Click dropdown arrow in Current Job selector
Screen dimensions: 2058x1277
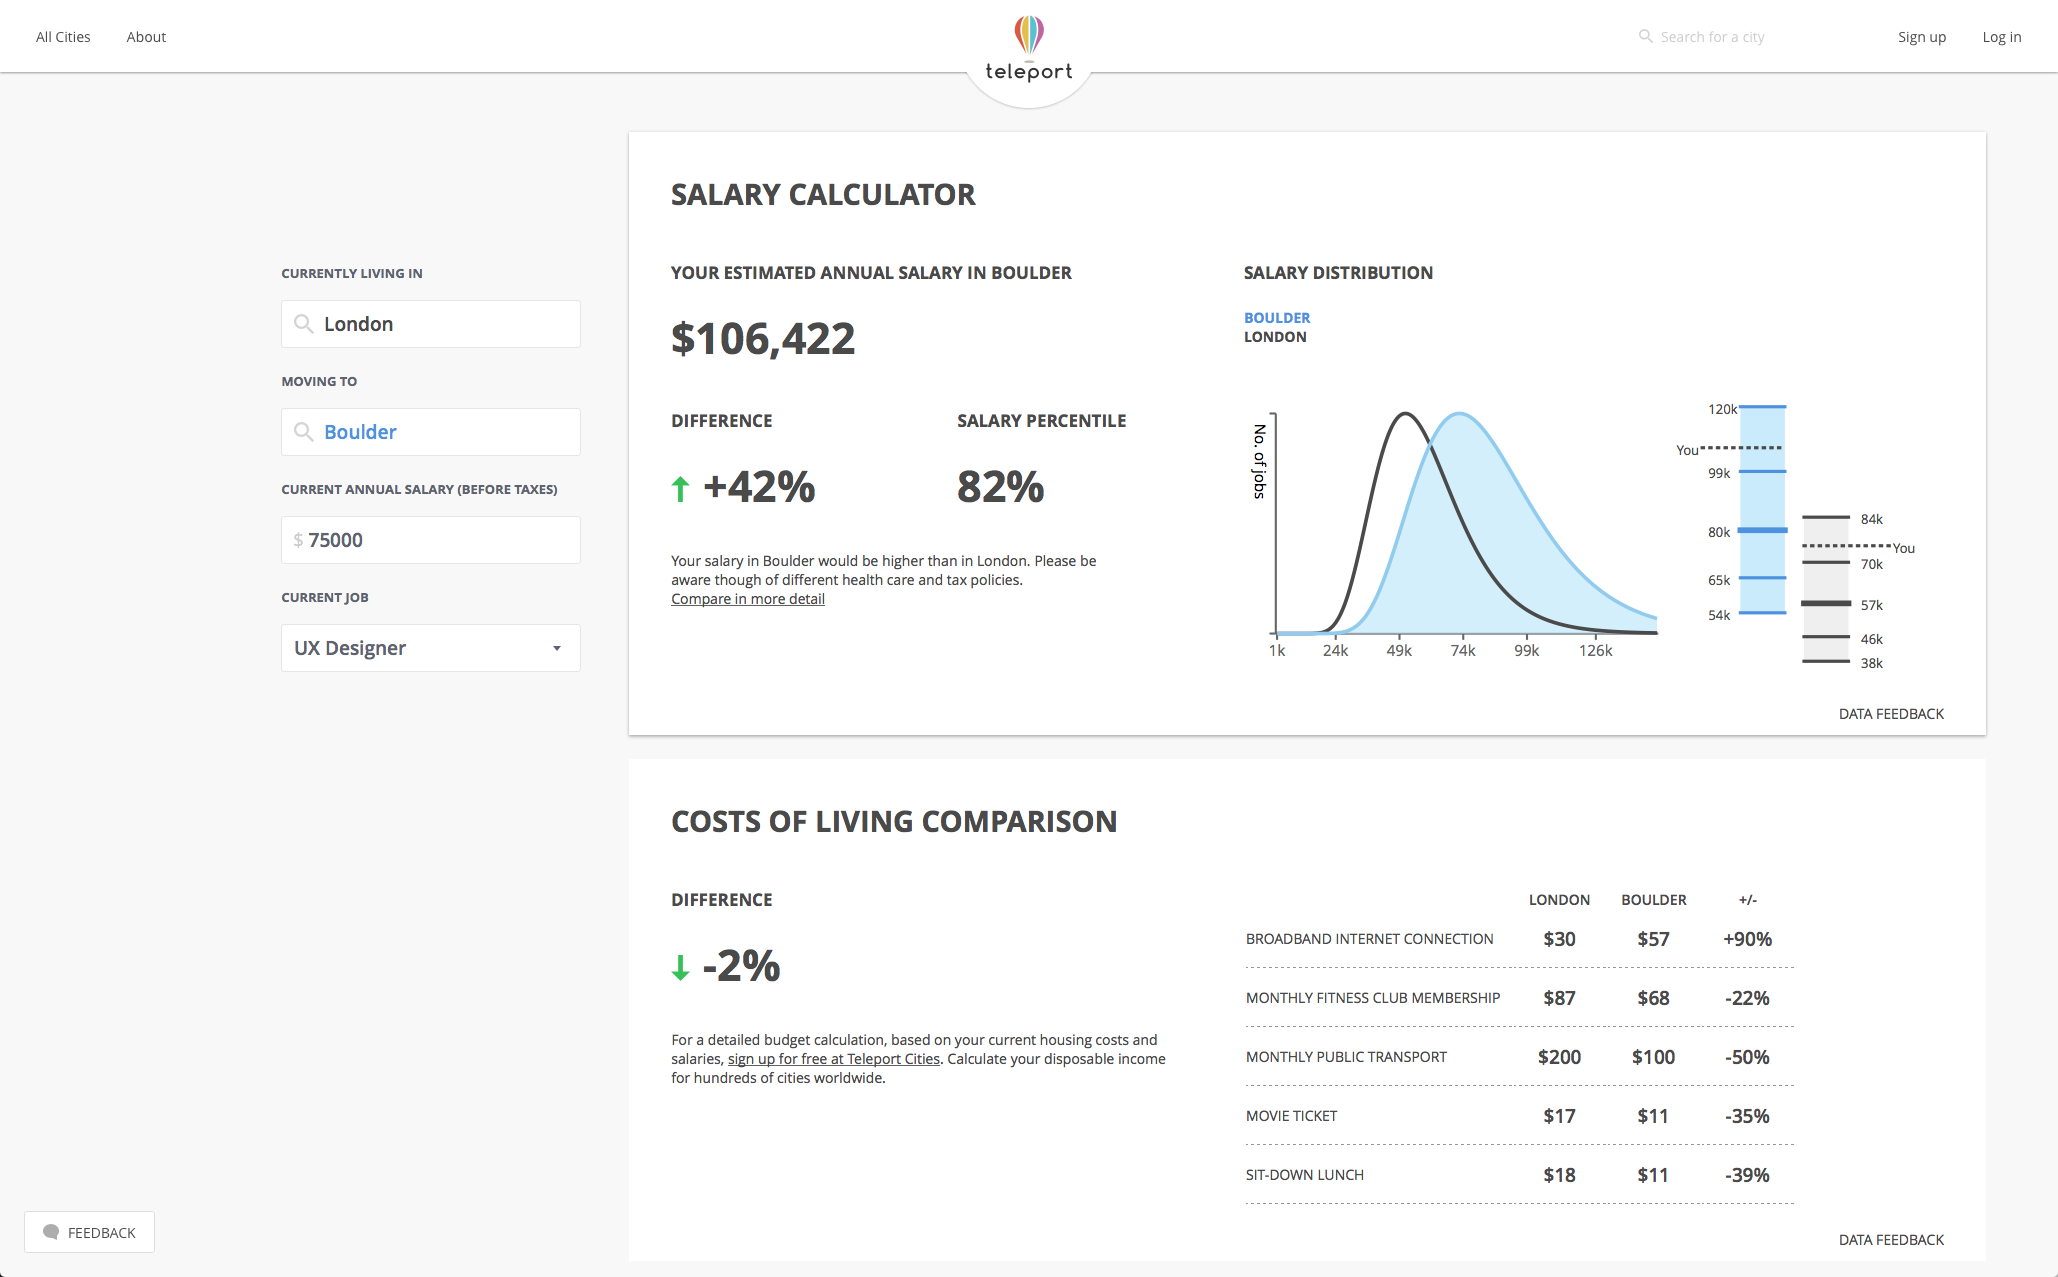(557, 648)
